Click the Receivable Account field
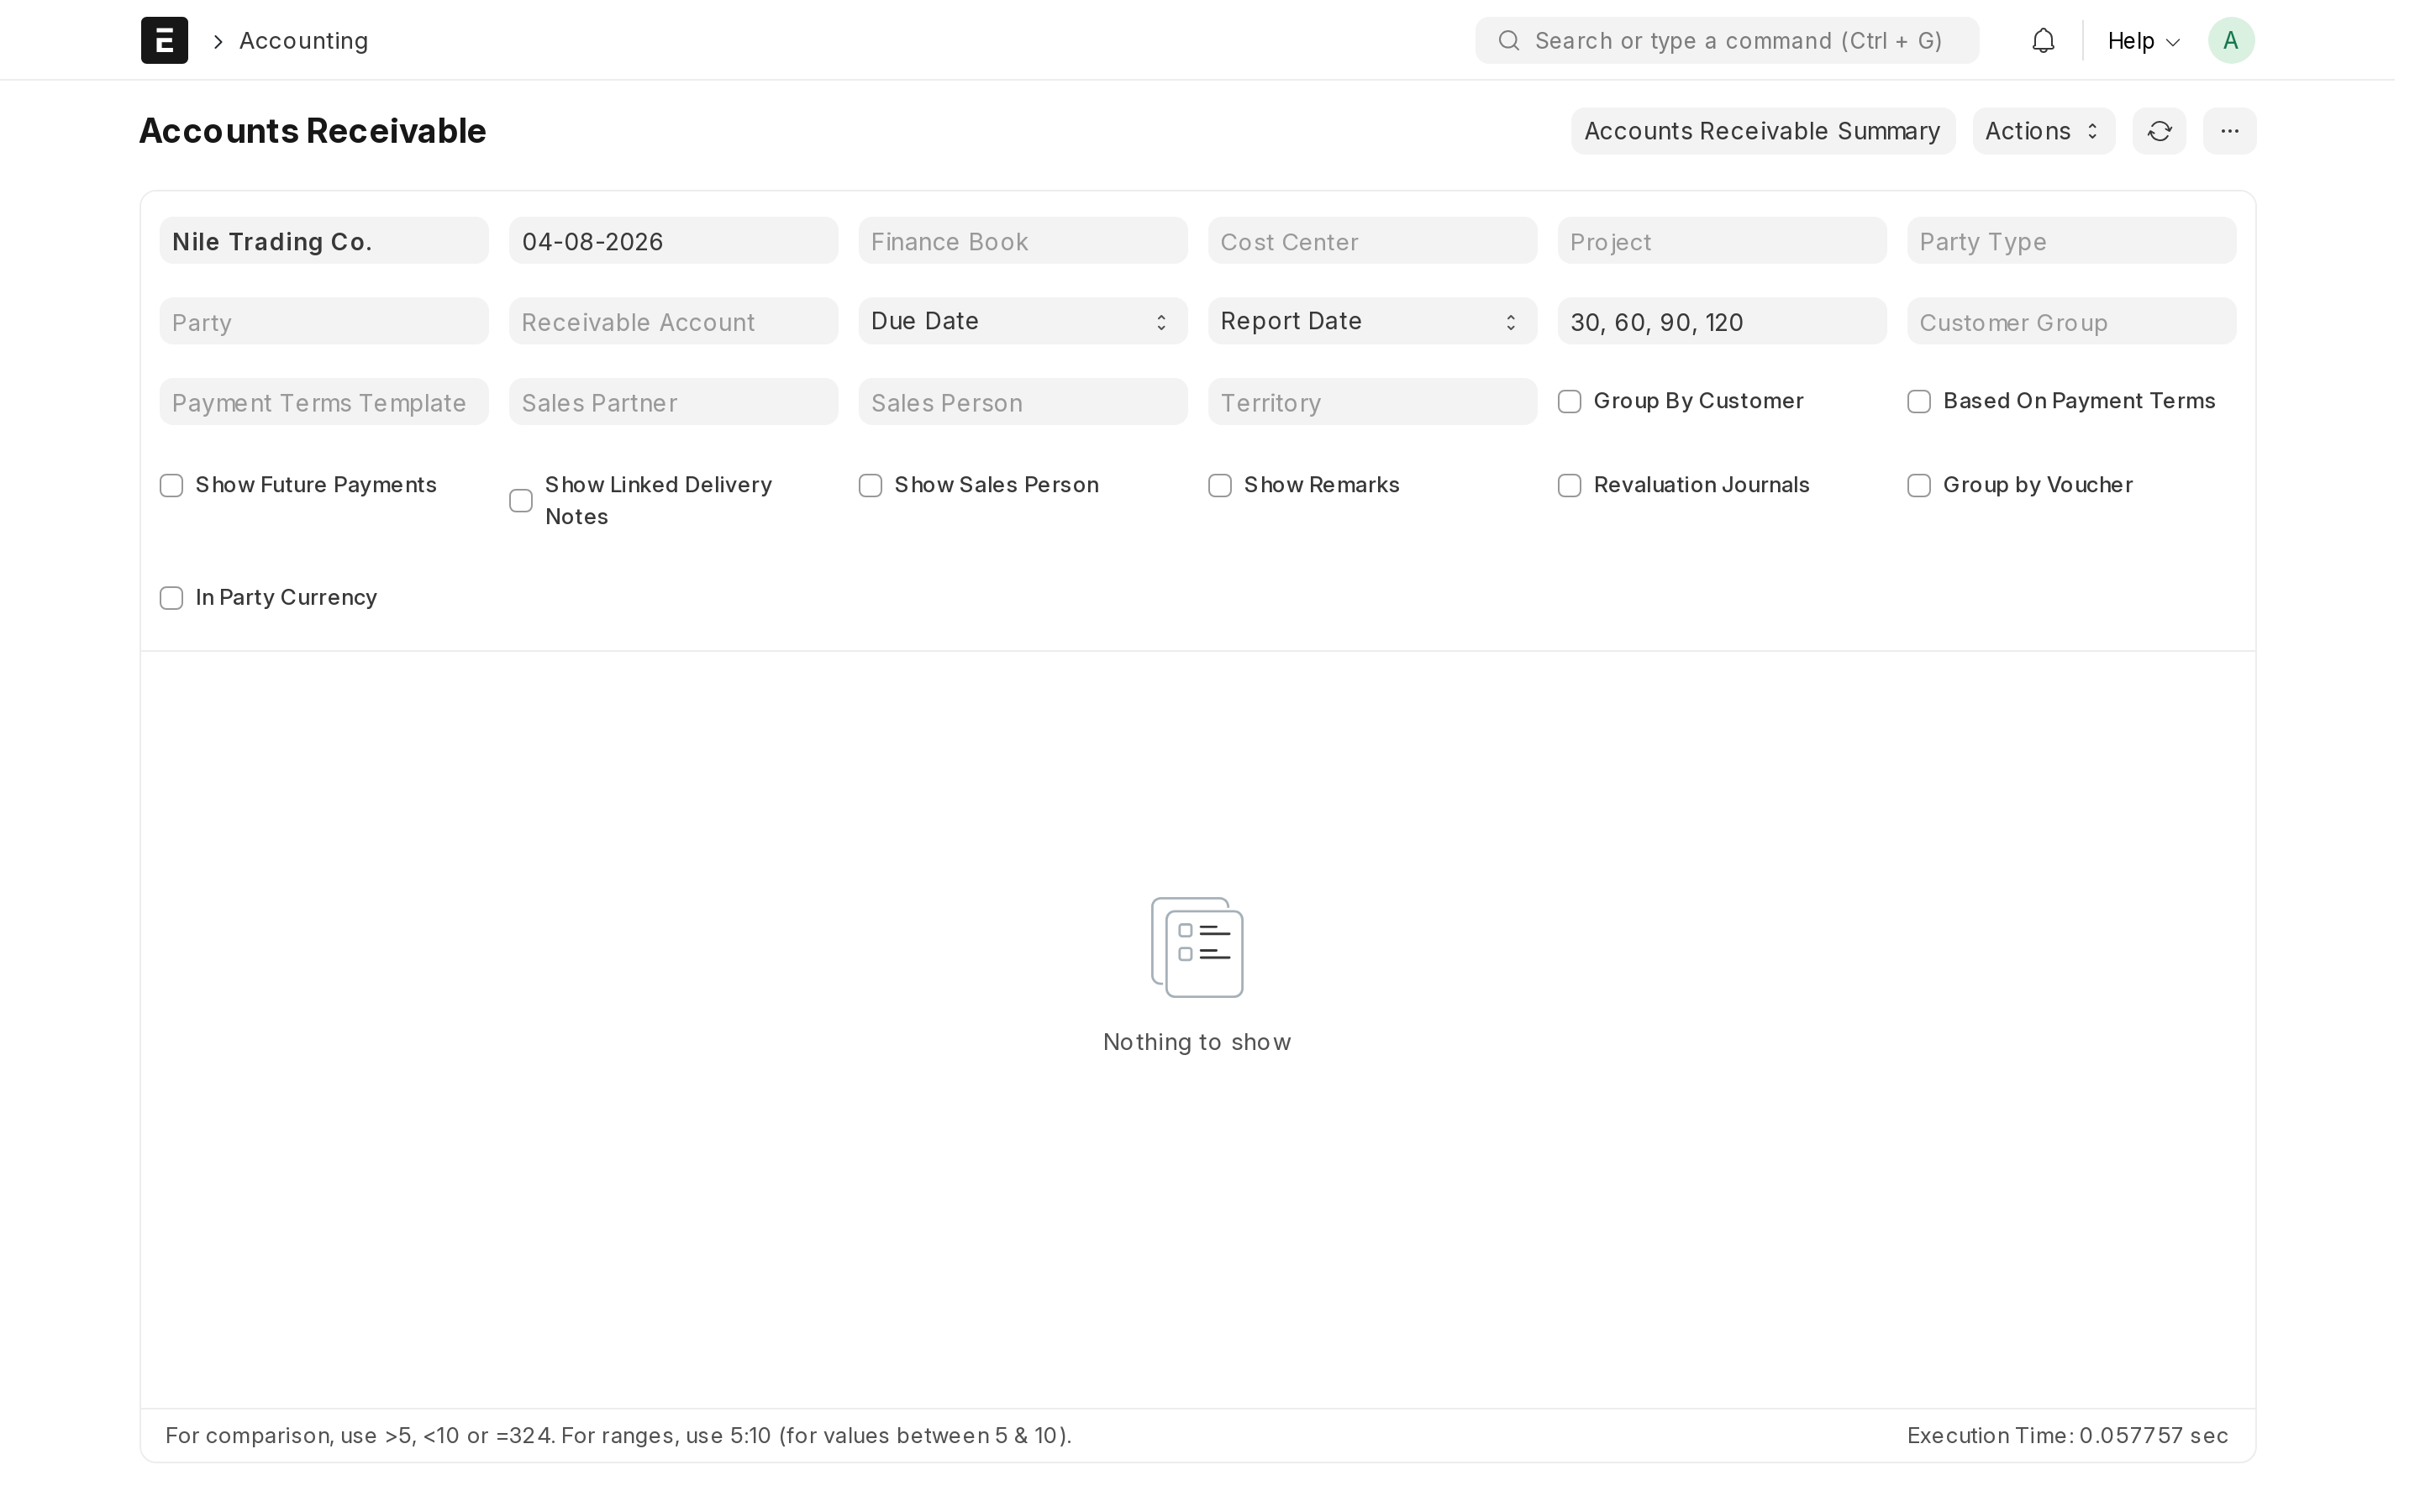 point(673,321)
